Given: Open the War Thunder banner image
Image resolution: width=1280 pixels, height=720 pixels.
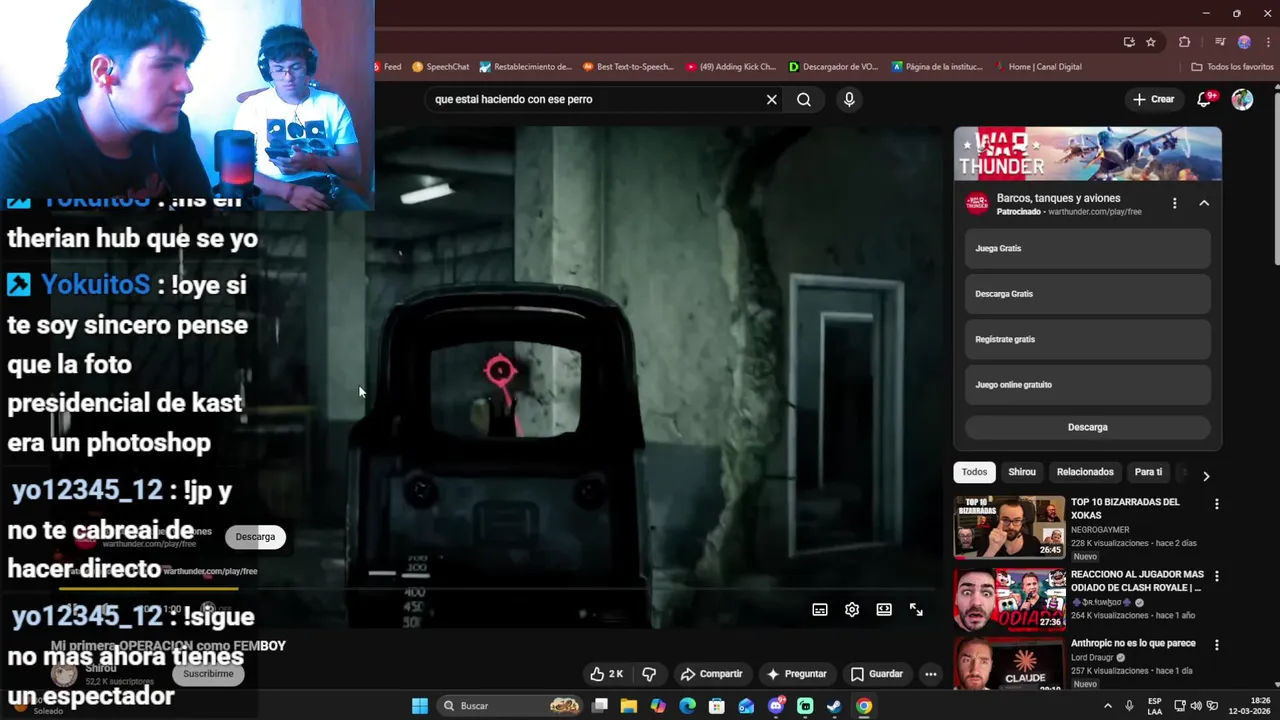Looking at the screenshot, I should pyautogui.click(x=1087, y=153).
